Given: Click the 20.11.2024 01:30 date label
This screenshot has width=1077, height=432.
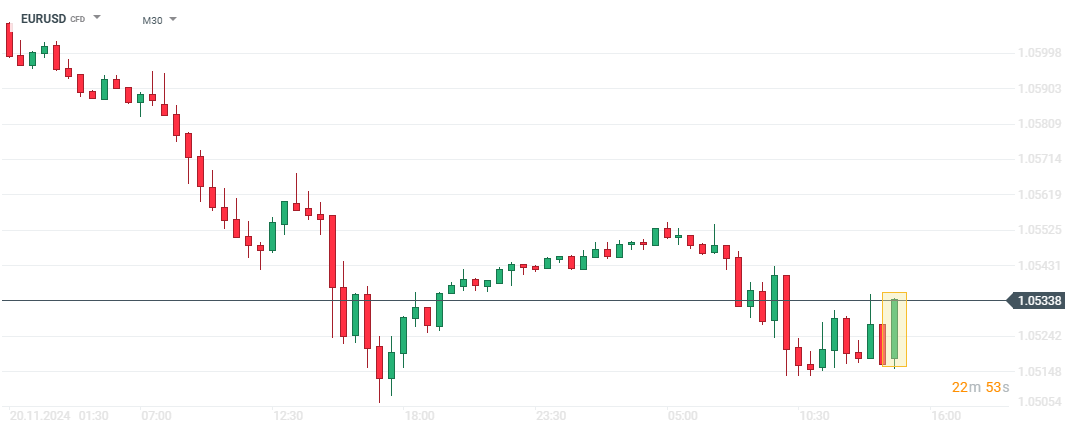Looking at the screenshot, I should coord(59,415).
